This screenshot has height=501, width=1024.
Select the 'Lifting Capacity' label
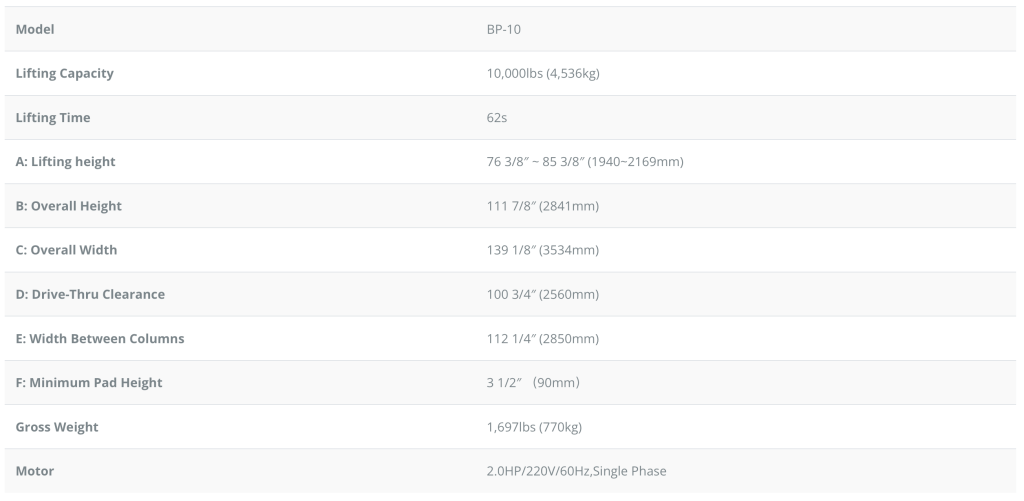coord(64,73)
